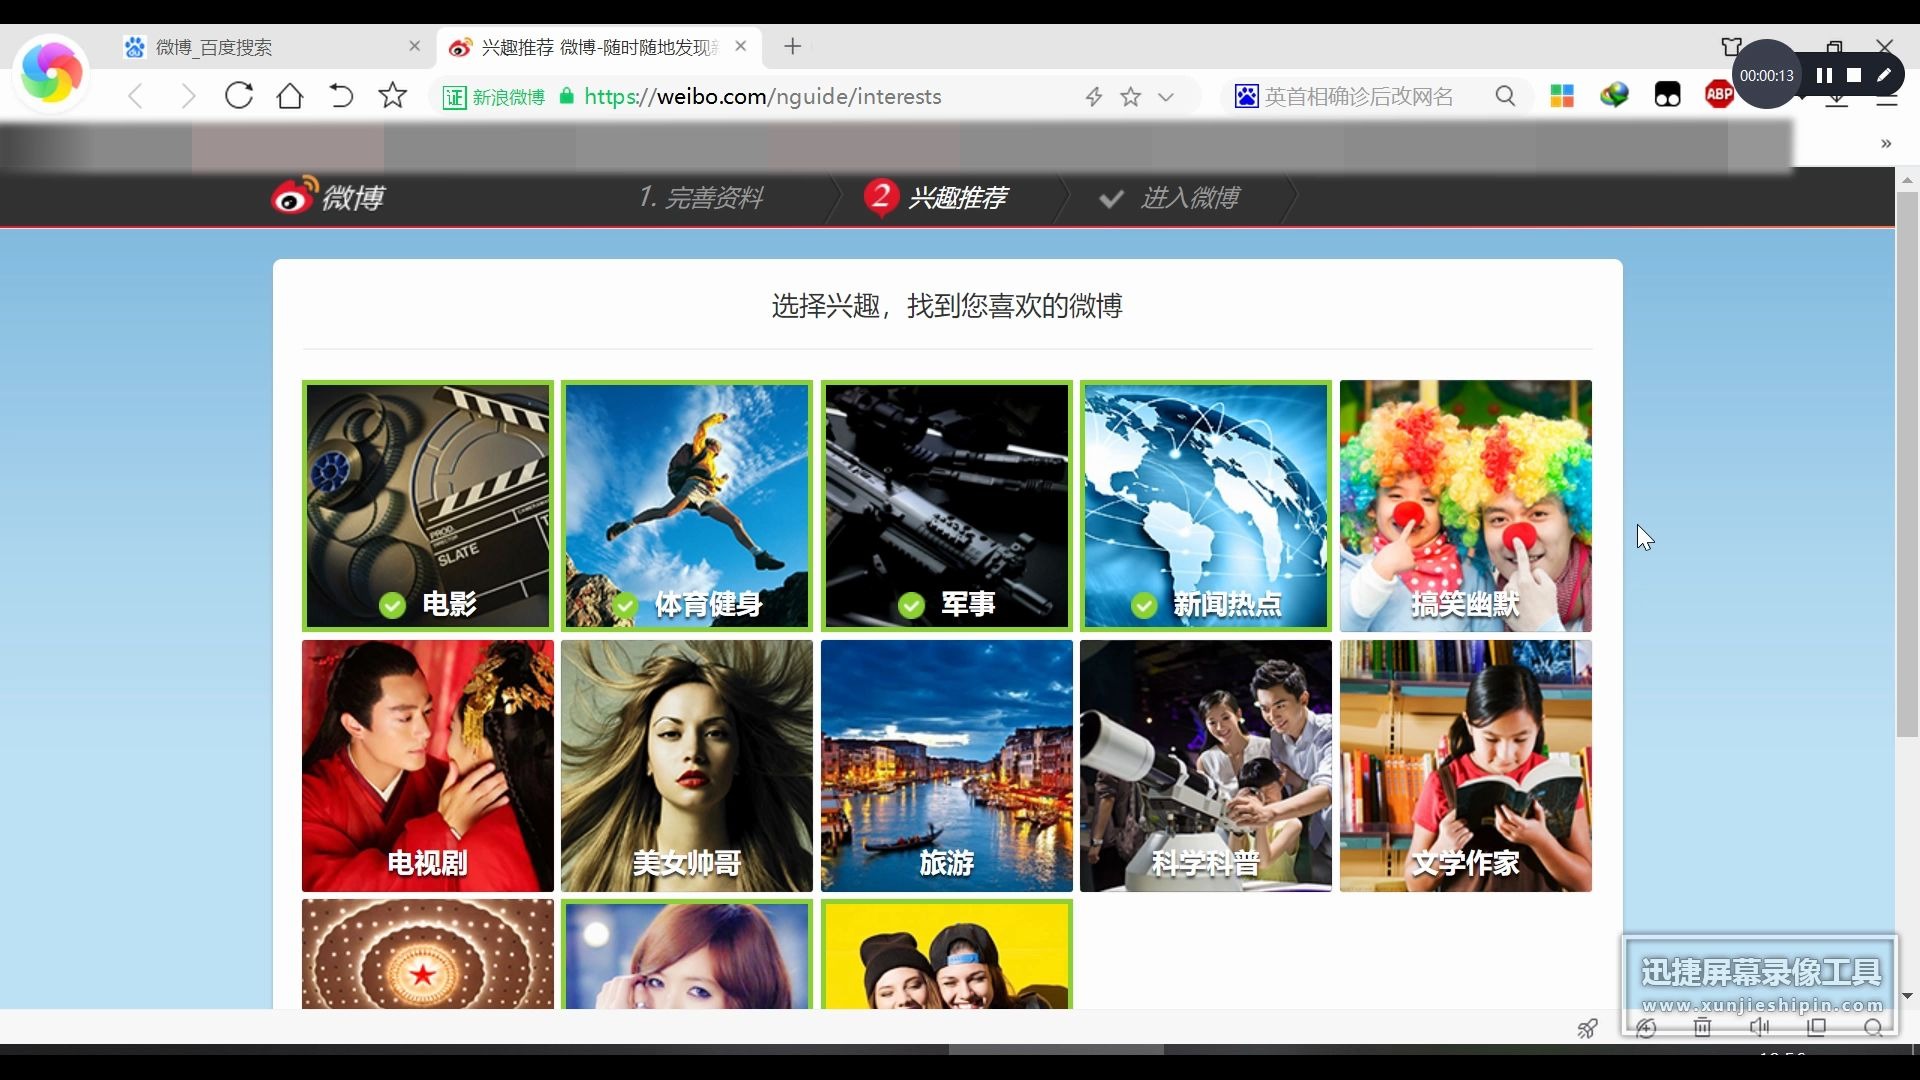Click the browser forward arrow
This screenshot has width=1920, height=1080.
(187, 96)
